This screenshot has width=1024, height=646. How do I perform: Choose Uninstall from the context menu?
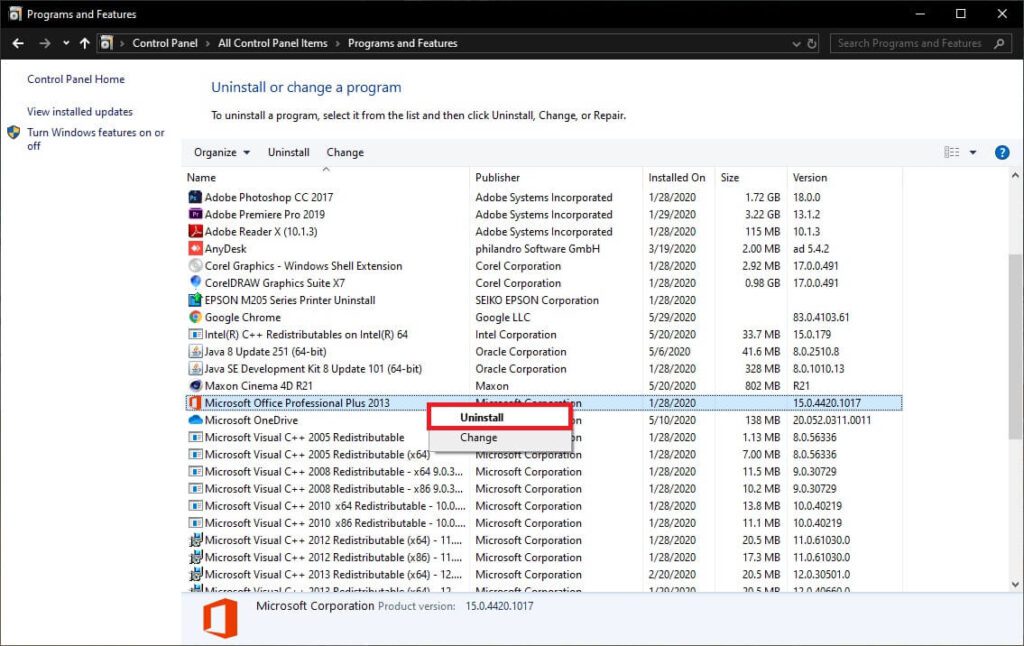[480, 417]
